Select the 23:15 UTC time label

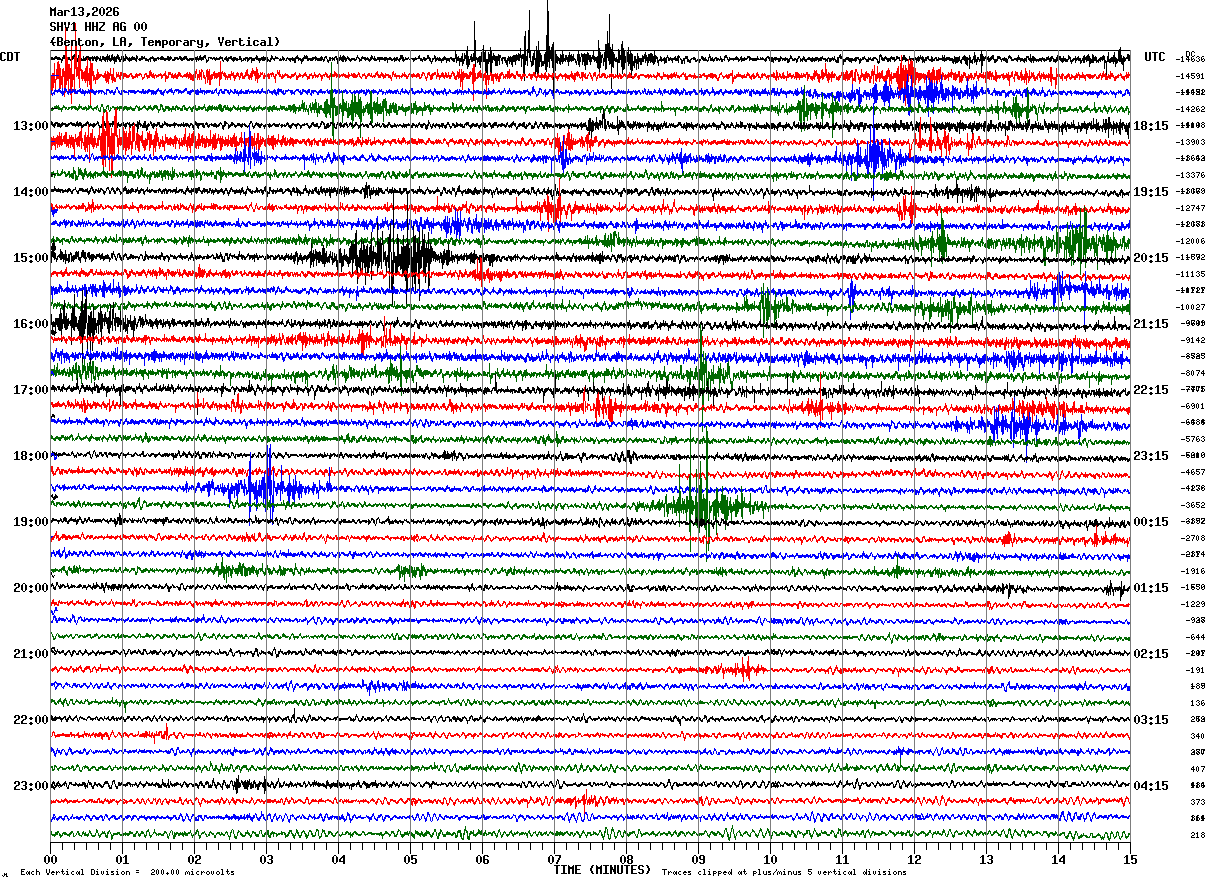pyautogui.click(x=1150, y=456)
